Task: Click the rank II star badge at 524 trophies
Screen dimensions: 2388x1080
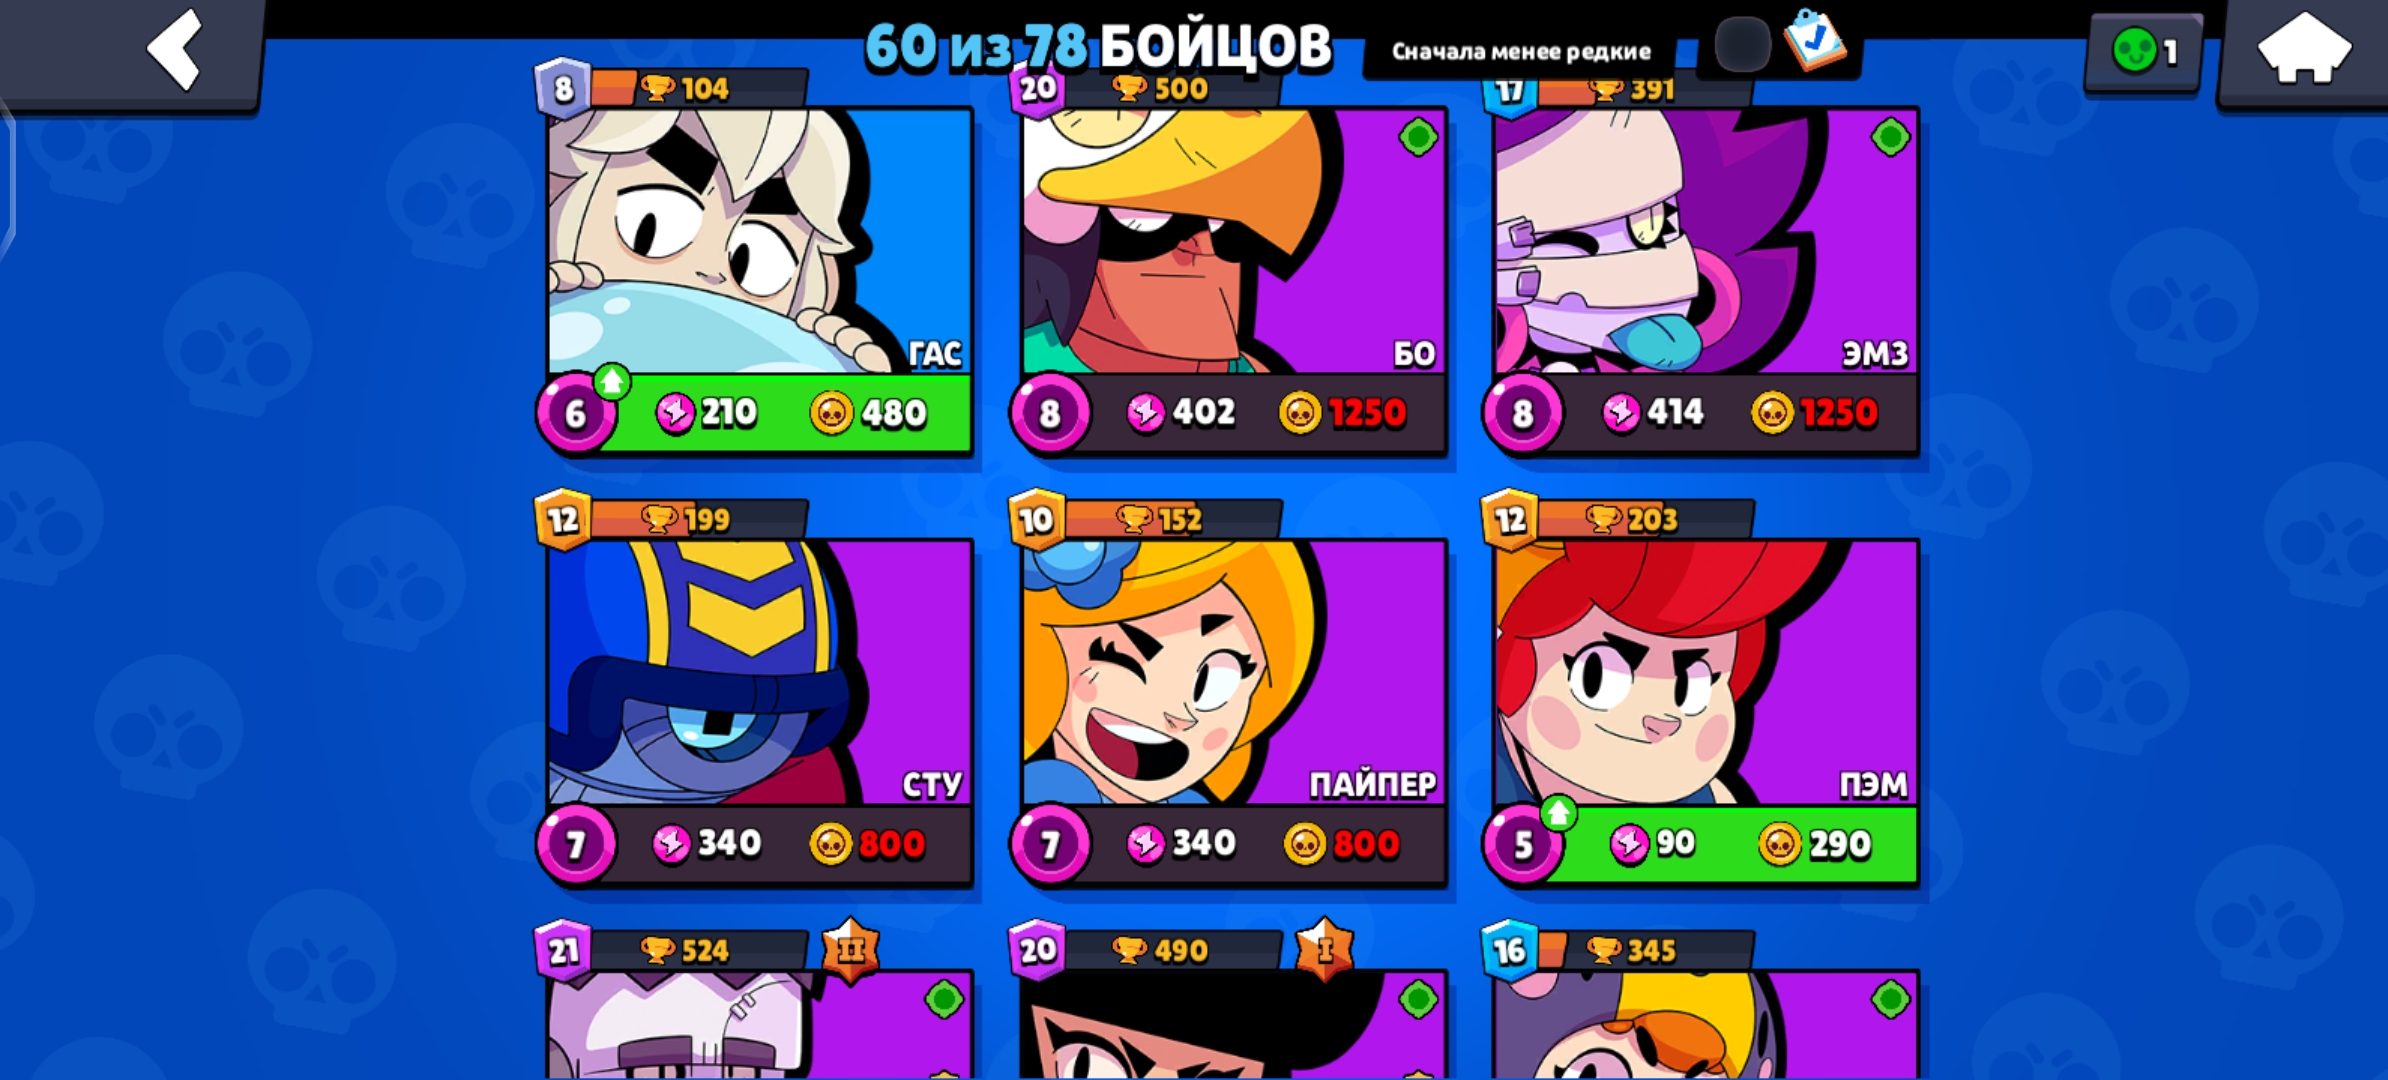Action: (x=851, y=949)
